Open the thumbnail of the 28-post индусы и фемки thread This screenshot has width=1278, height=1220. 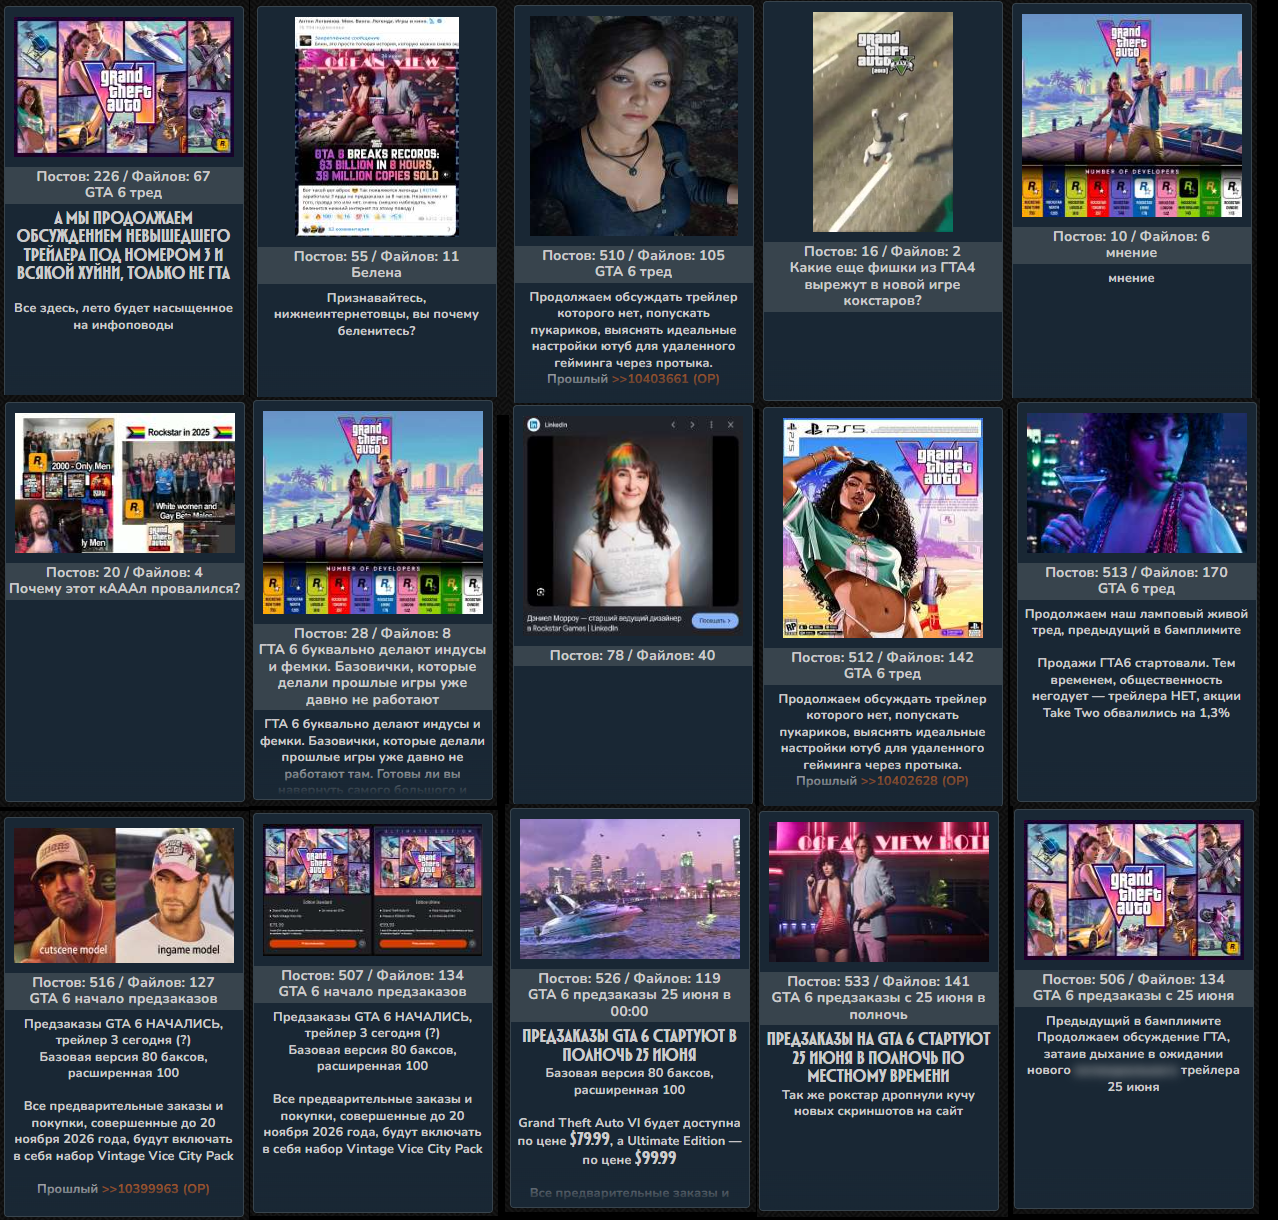[x=373, y=513]
